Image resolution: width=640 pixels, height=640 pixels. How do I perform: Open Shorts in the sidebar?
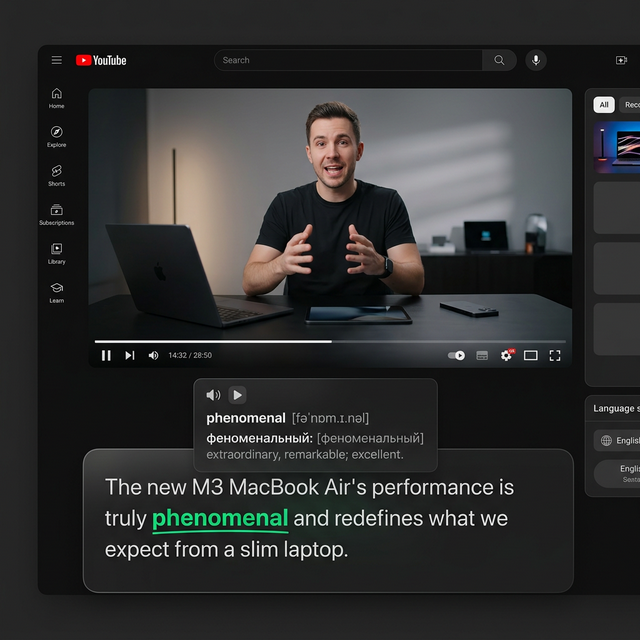pos(57,176)
